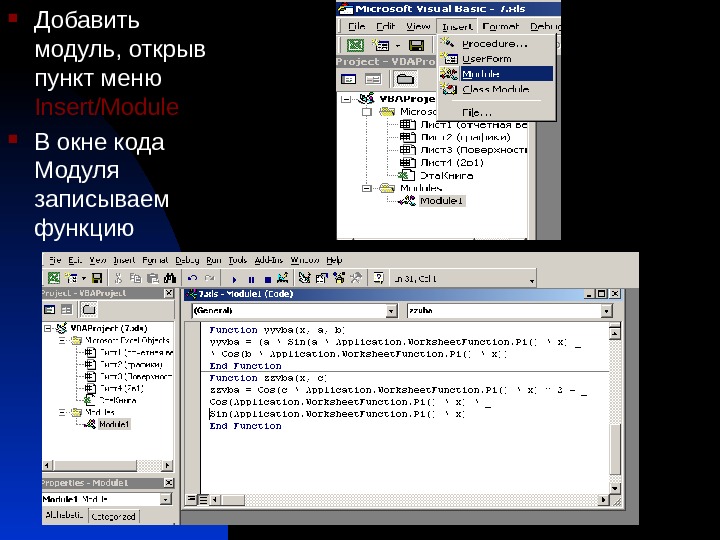
Task: Click View Object icon in upper Project pane
Action: pyautogui.click(x=373, y=79)
